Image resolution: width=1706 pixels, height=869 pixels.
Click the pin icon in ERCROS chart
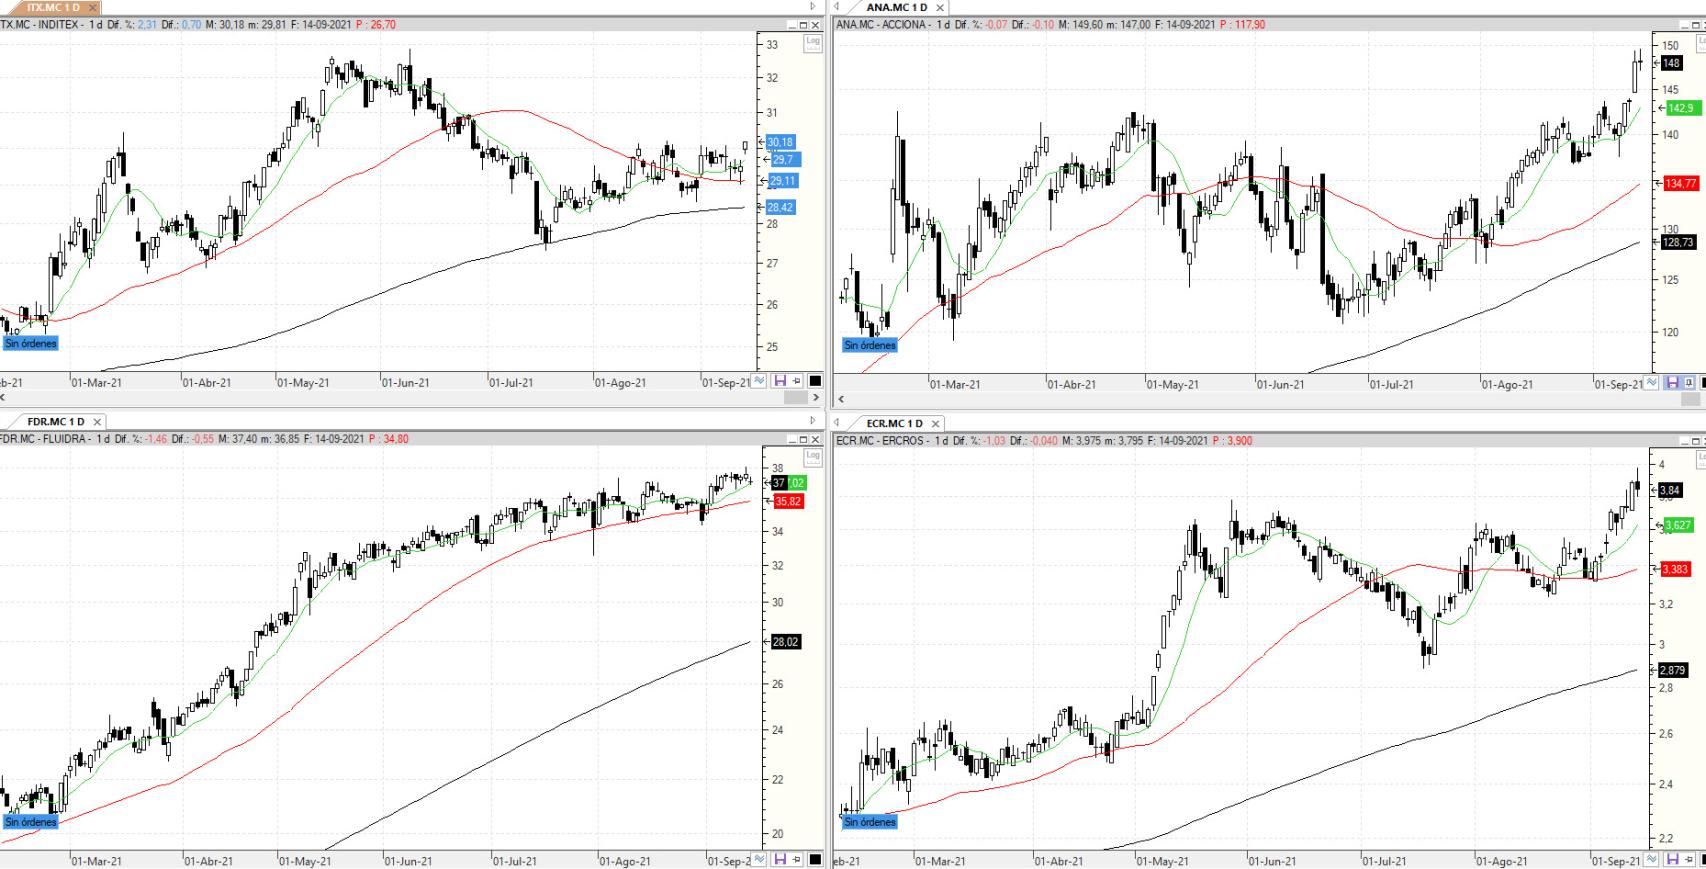coord(1688,859)
